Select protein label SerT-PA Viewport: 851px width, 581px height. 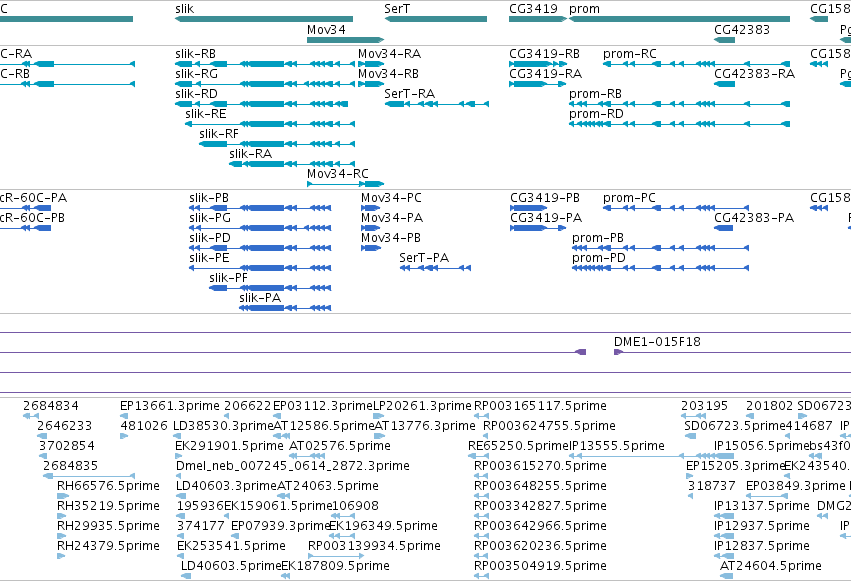click(x=424, y=258)
